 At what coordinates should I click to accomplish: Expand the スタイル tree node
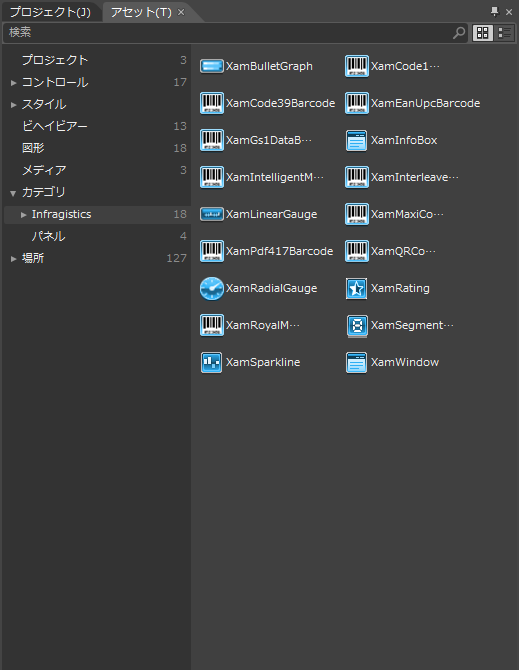tap(14, 105)
